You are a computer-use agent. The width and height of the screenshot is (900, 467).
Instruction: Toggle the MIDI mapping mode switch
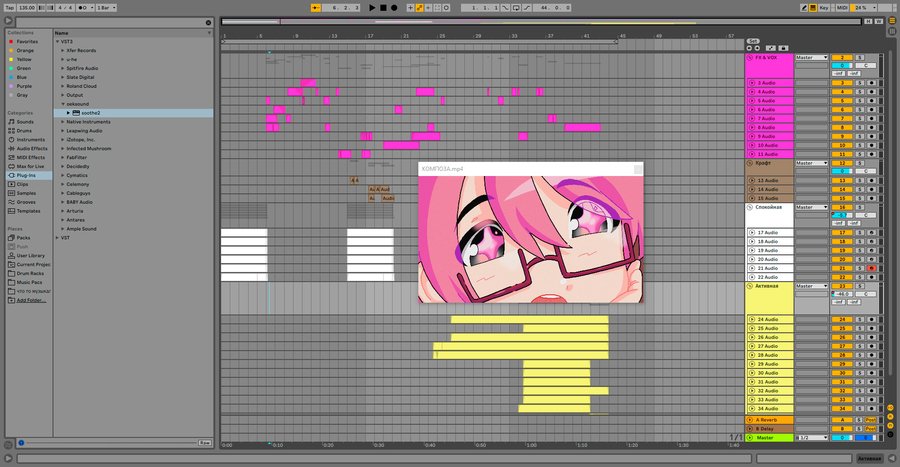[x=841, y=7]
